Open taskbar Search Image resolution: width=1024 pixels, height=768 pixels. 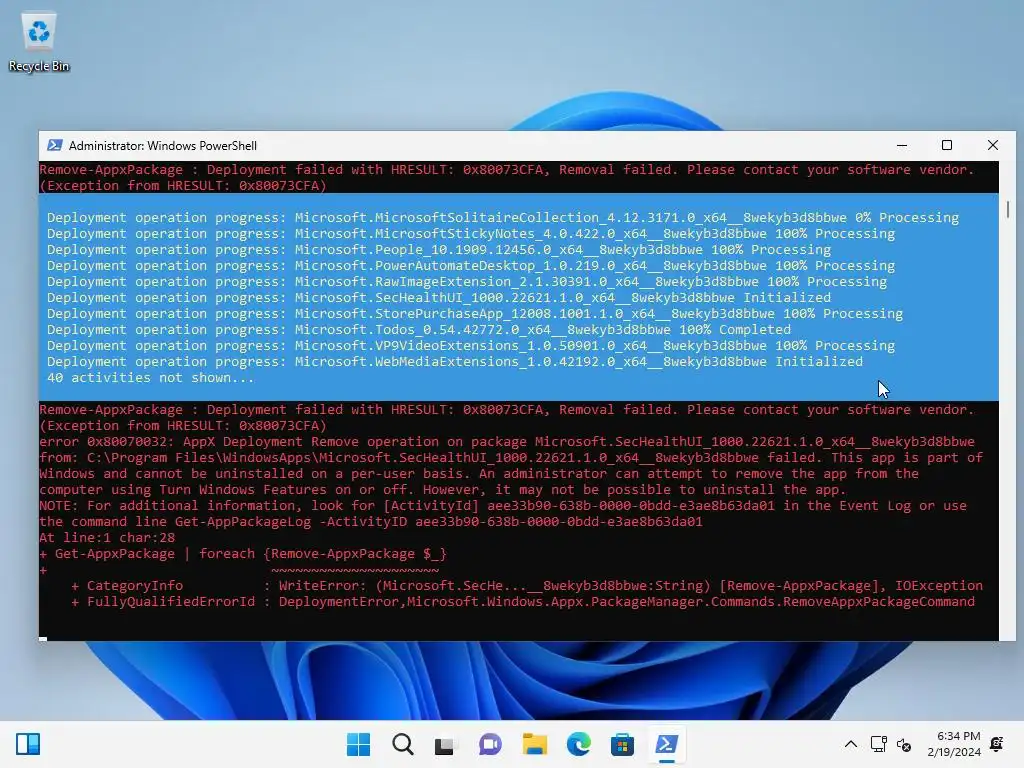(402, 744)
